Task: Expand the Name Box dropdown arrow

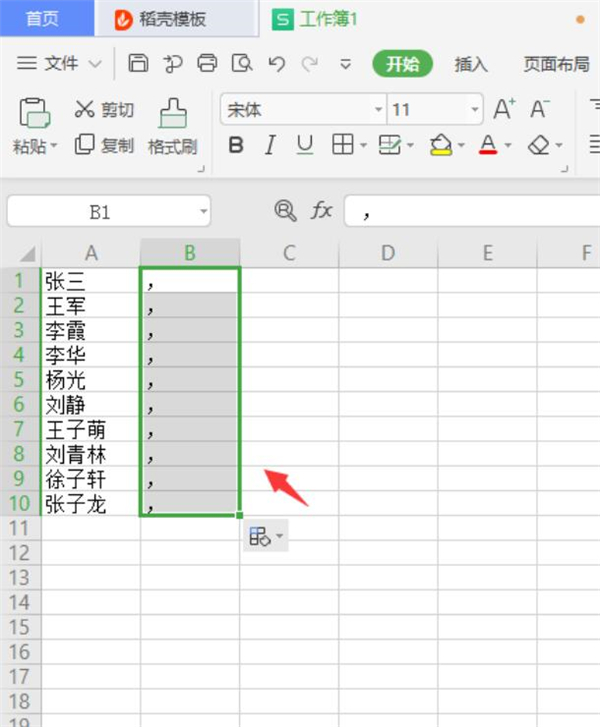Action: 203,211
